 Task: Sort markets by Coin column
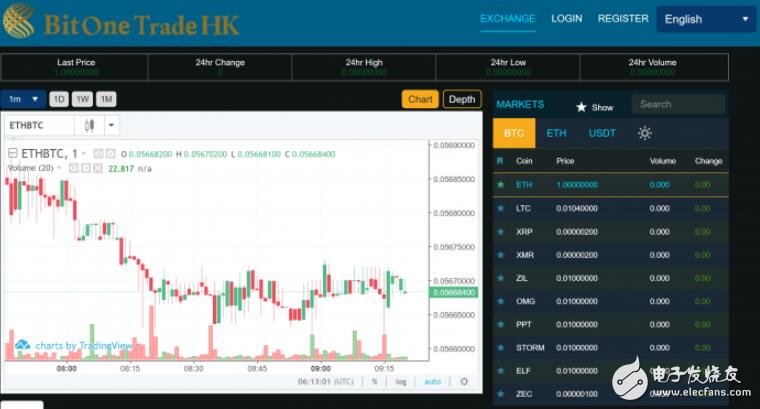pyautogui.click(x=524, y=161)
